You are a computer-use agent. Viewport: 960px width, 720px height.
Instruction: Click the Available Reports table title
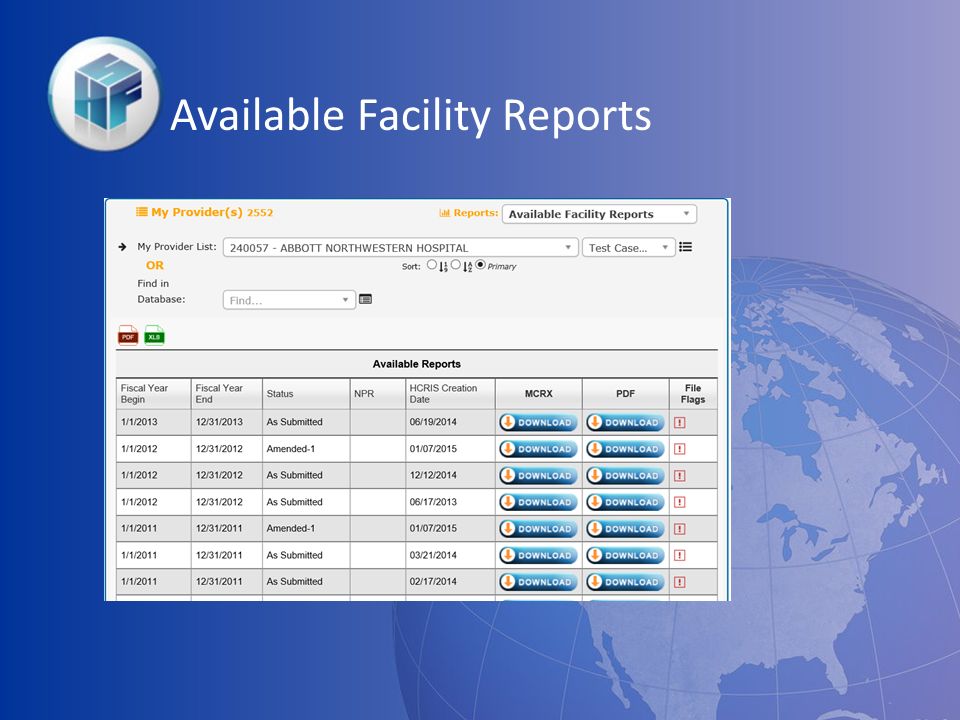pos(416,364)
